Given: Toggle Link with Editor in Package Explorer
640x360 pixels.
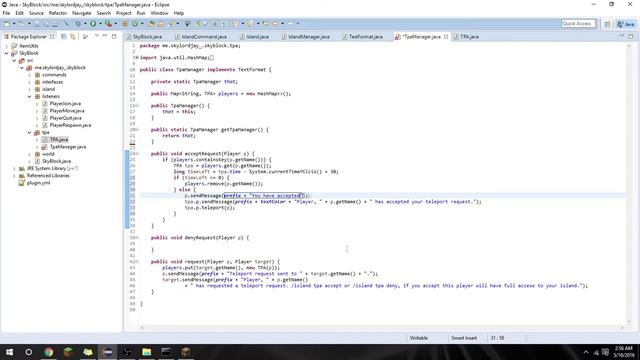Looking at the screenshot, I should [x=73, y=37].
